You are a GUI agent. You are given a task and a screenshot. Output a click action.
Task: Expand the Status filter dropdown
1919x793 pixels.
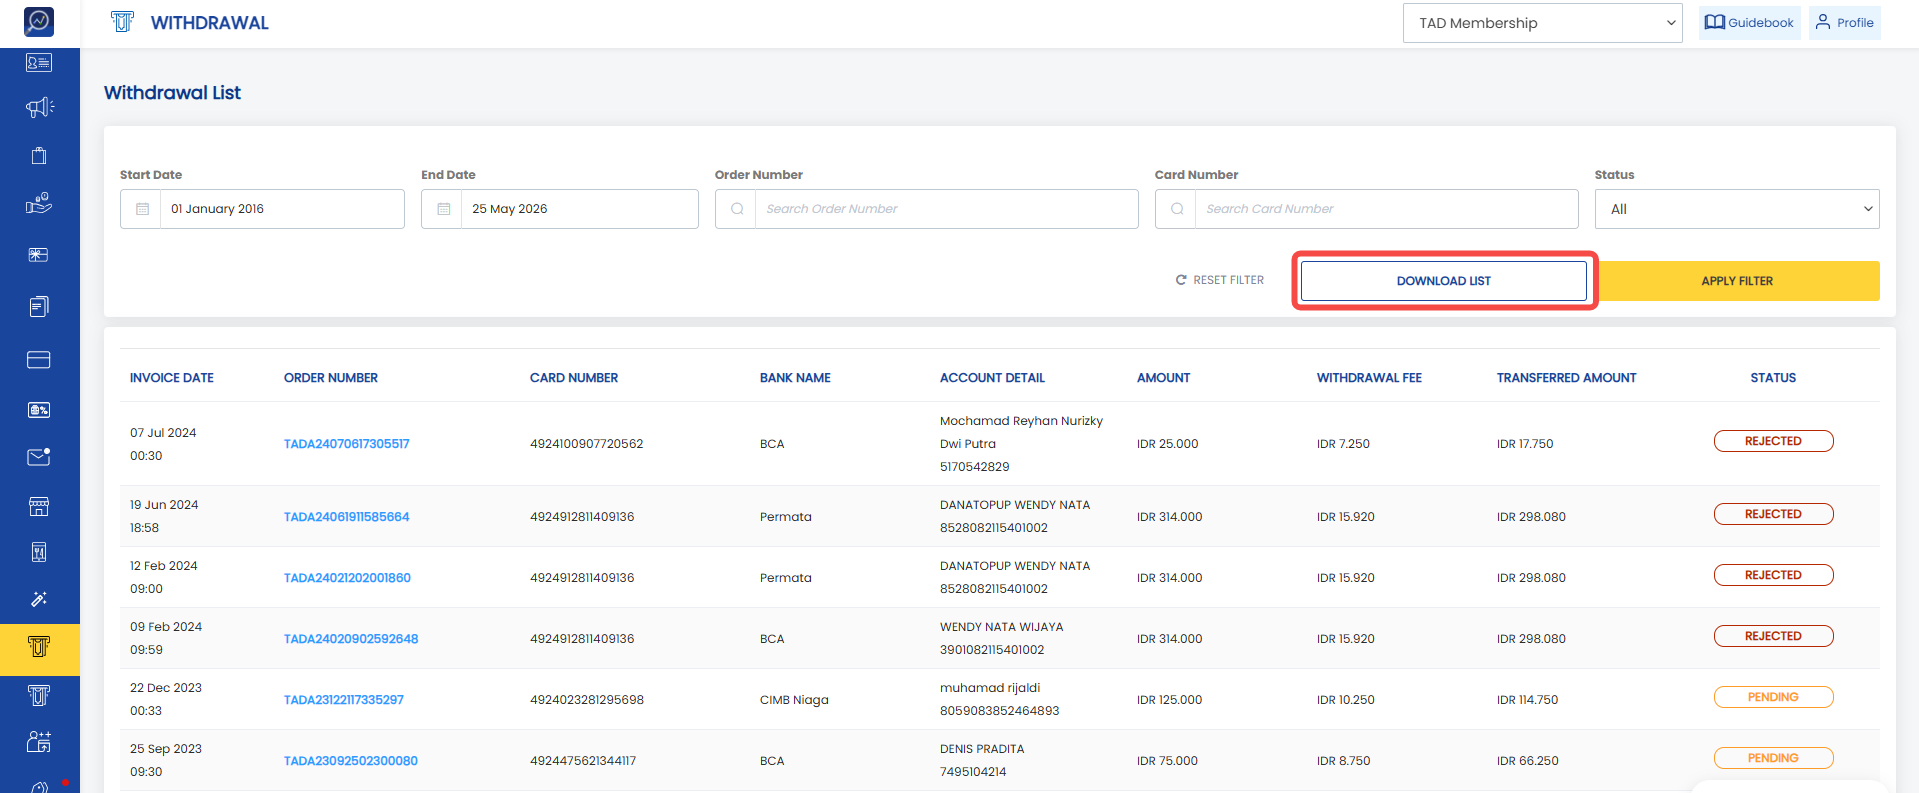click(x=1737, y=209)
